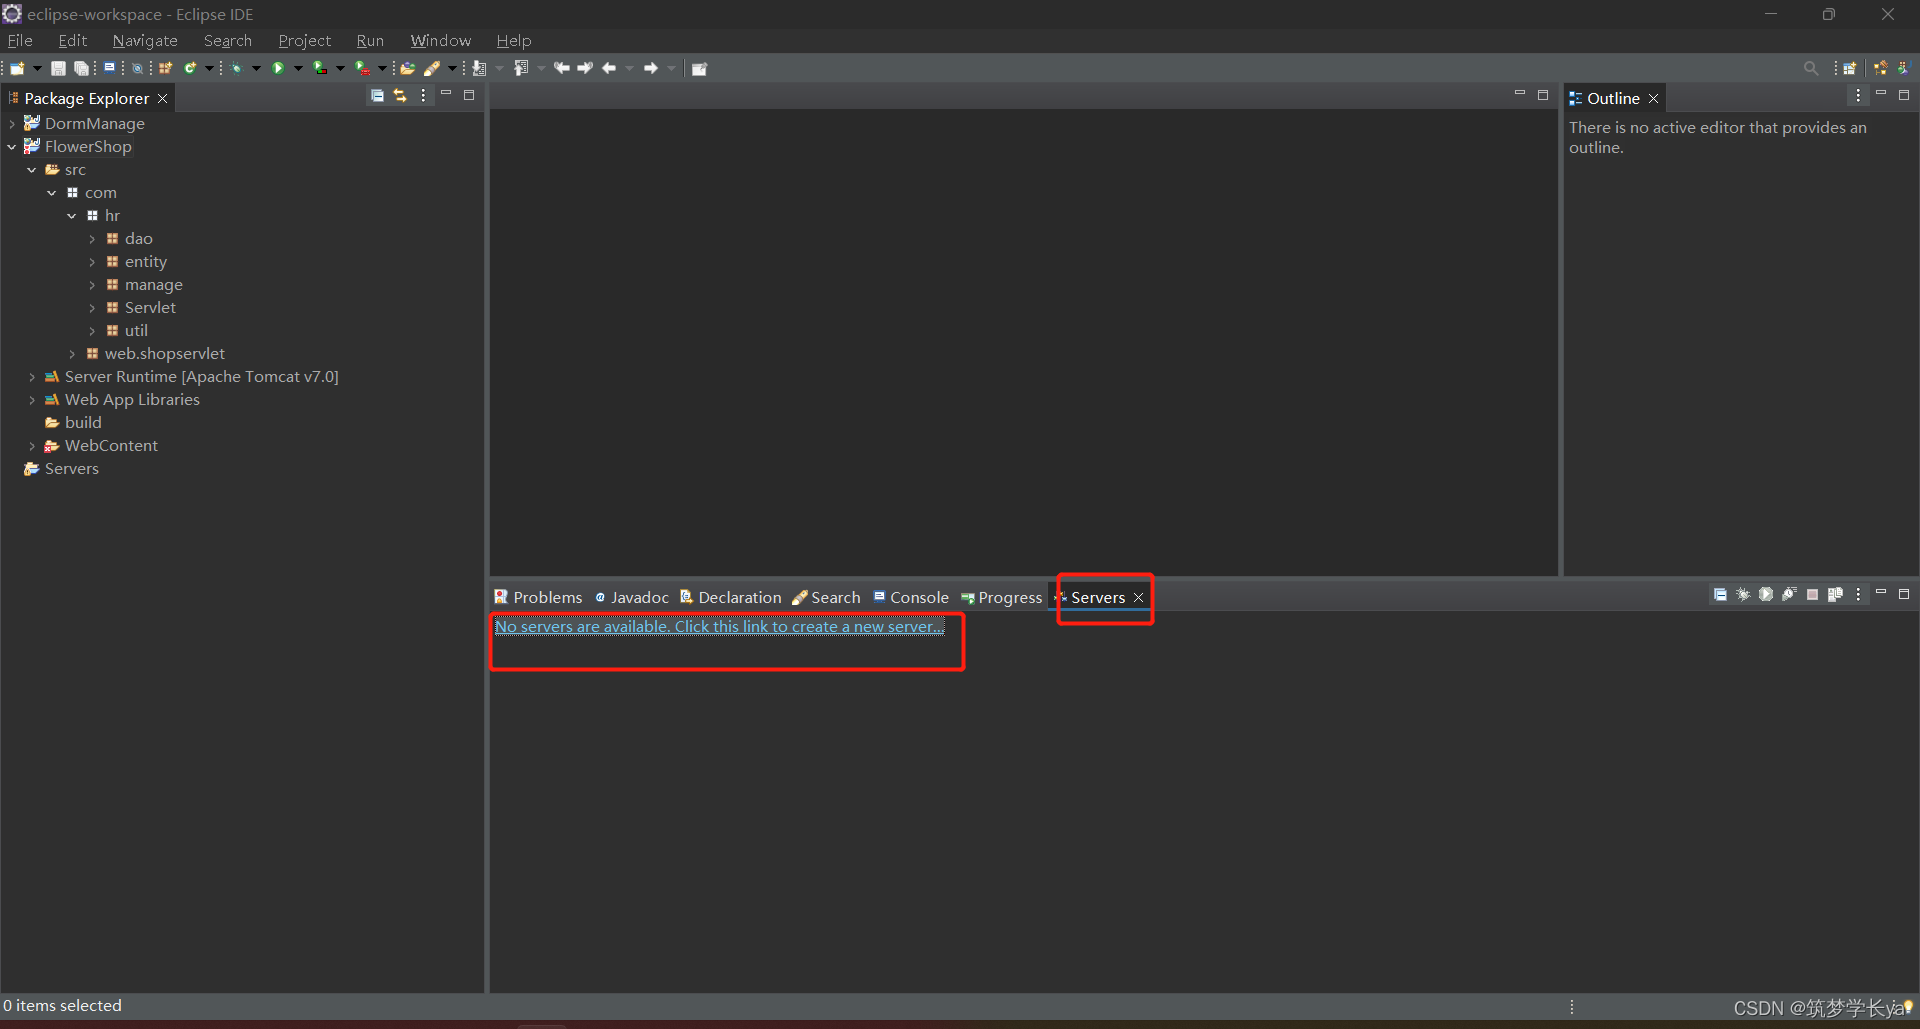The height and width of the screenshot is (1029, 1920).
Task: Close the Outline tab
Action: tap(1654, 99)
